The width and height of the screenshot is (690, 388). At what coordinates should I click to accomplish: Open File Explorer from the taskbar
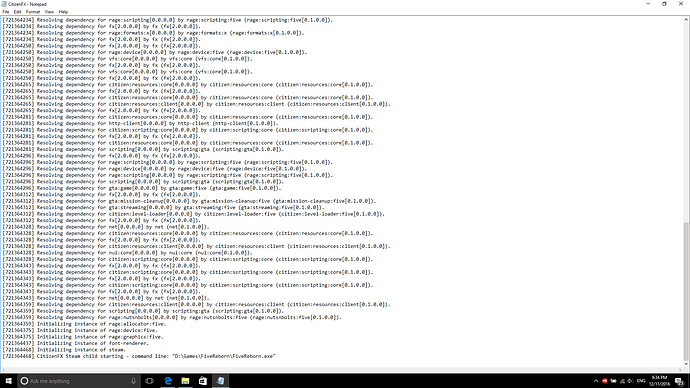click(x=185, y=381)
